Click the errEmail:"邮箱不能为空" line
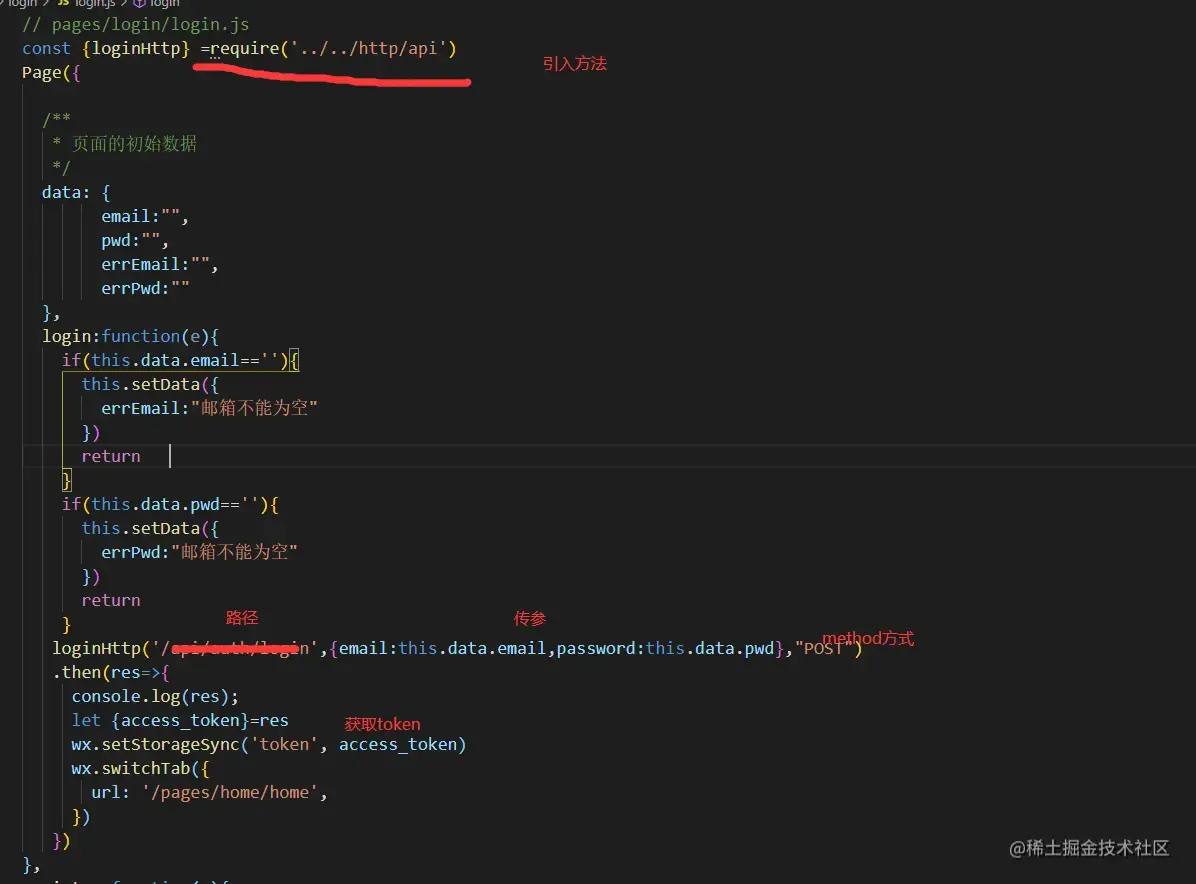This screenshot has width=1196, height=884. tap(209, 408)
